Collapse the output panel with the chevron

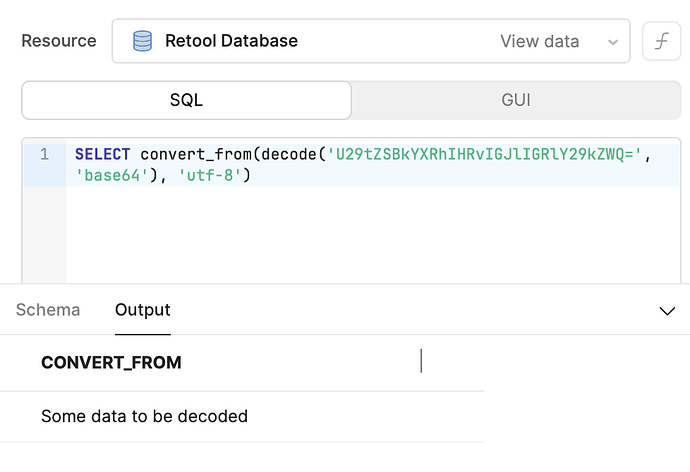pyautogui.click(x=667, y=311)
